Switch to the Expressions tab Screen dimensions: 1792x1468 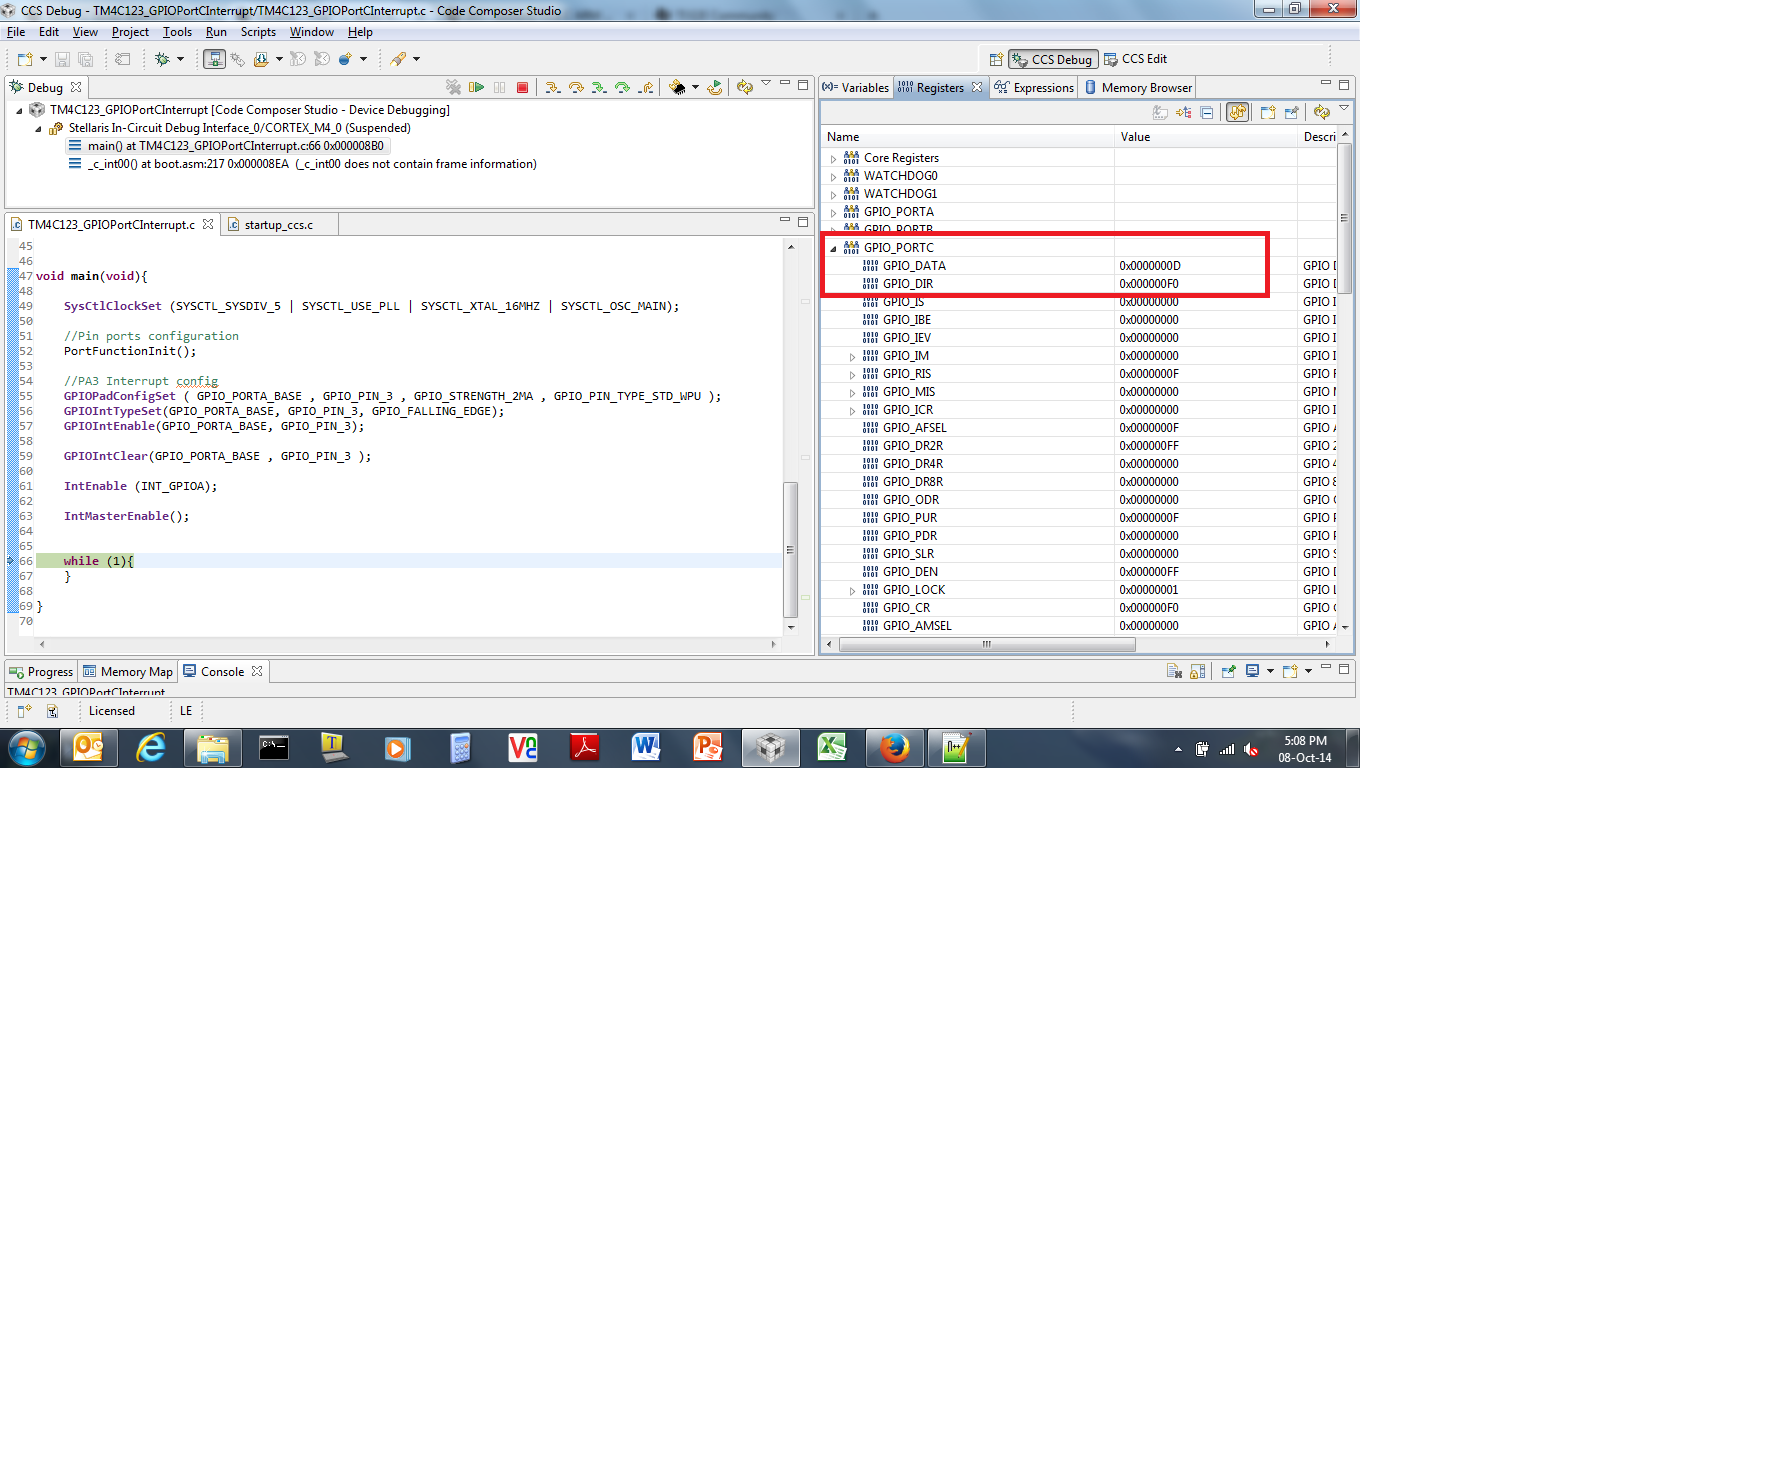tap(1034, 88)
